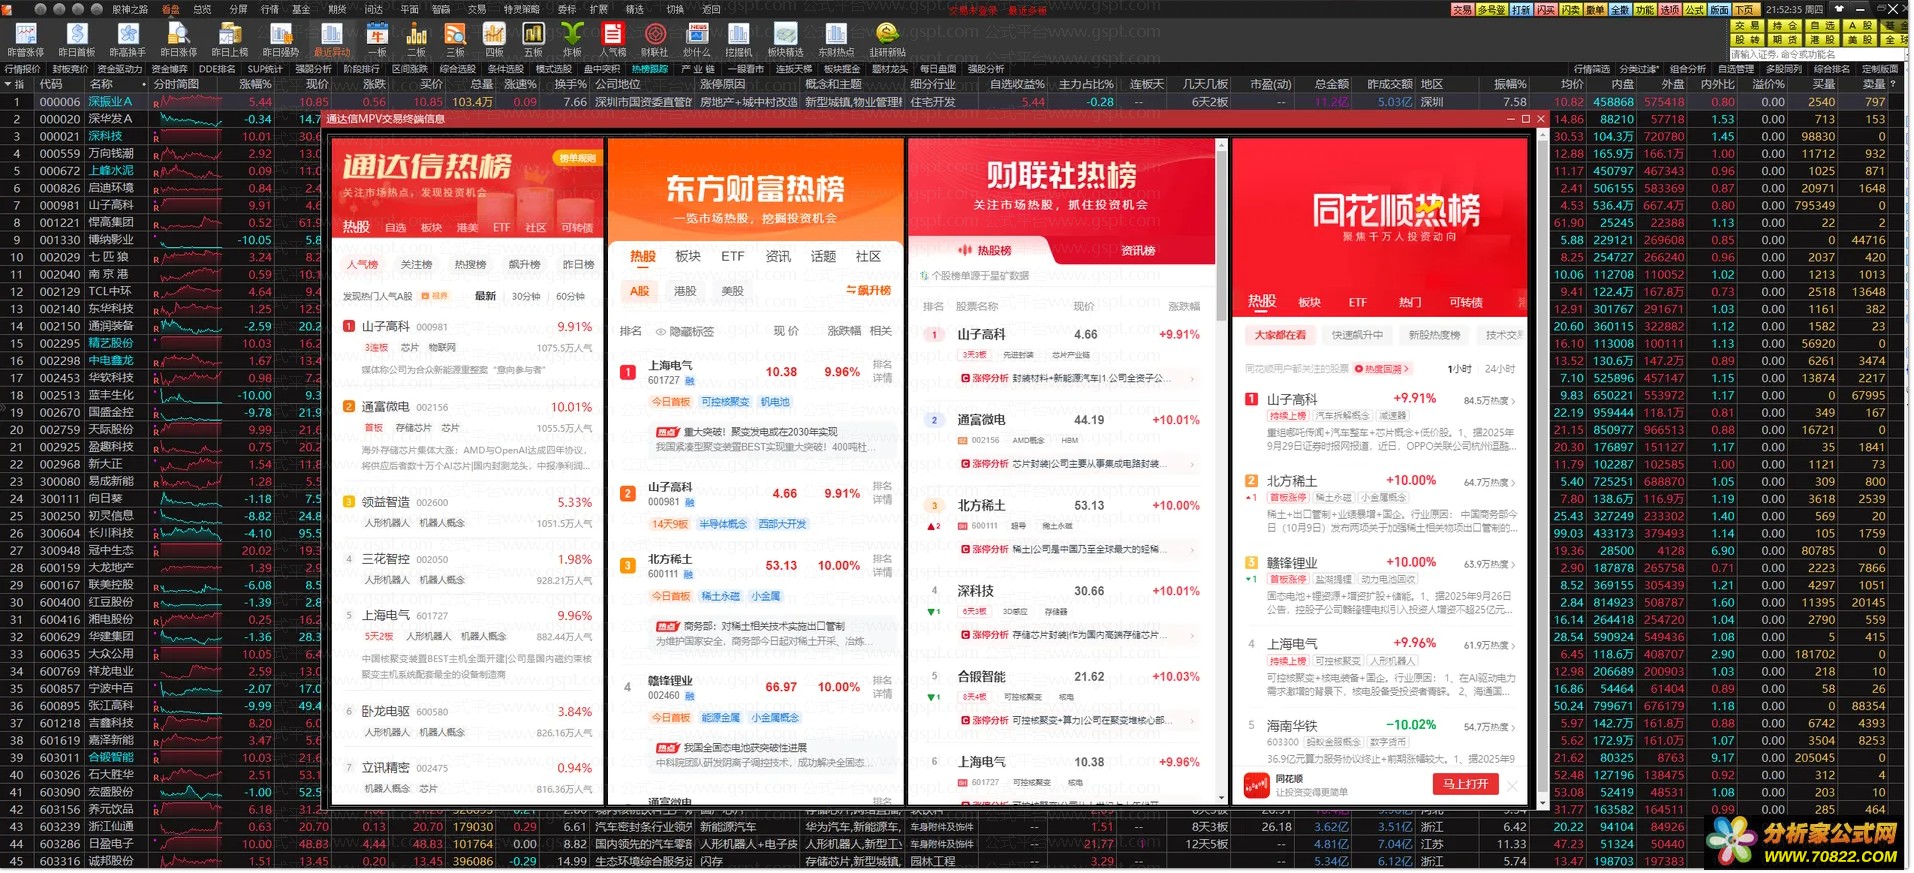Click the 昨高换手 toolbar icon
Viewport: 1914px width, 873px height.
tap(127, 39)
